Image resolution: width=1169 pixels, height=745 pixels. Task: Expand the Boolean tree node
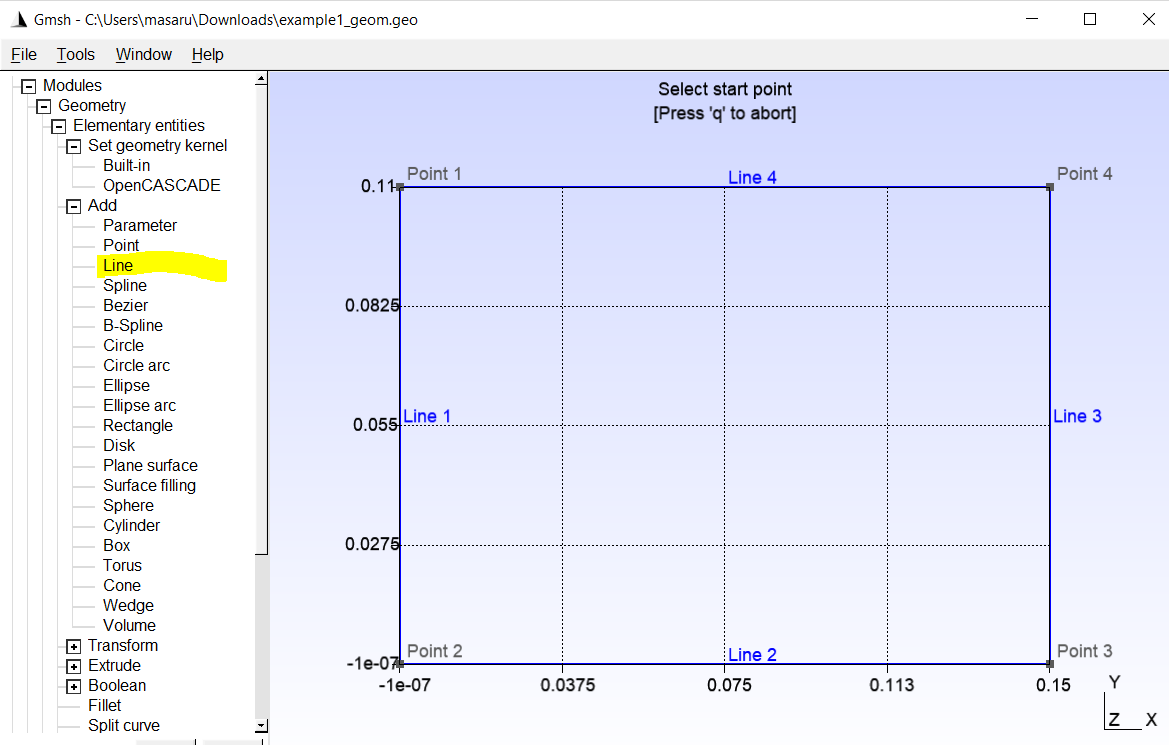(73, 686)
